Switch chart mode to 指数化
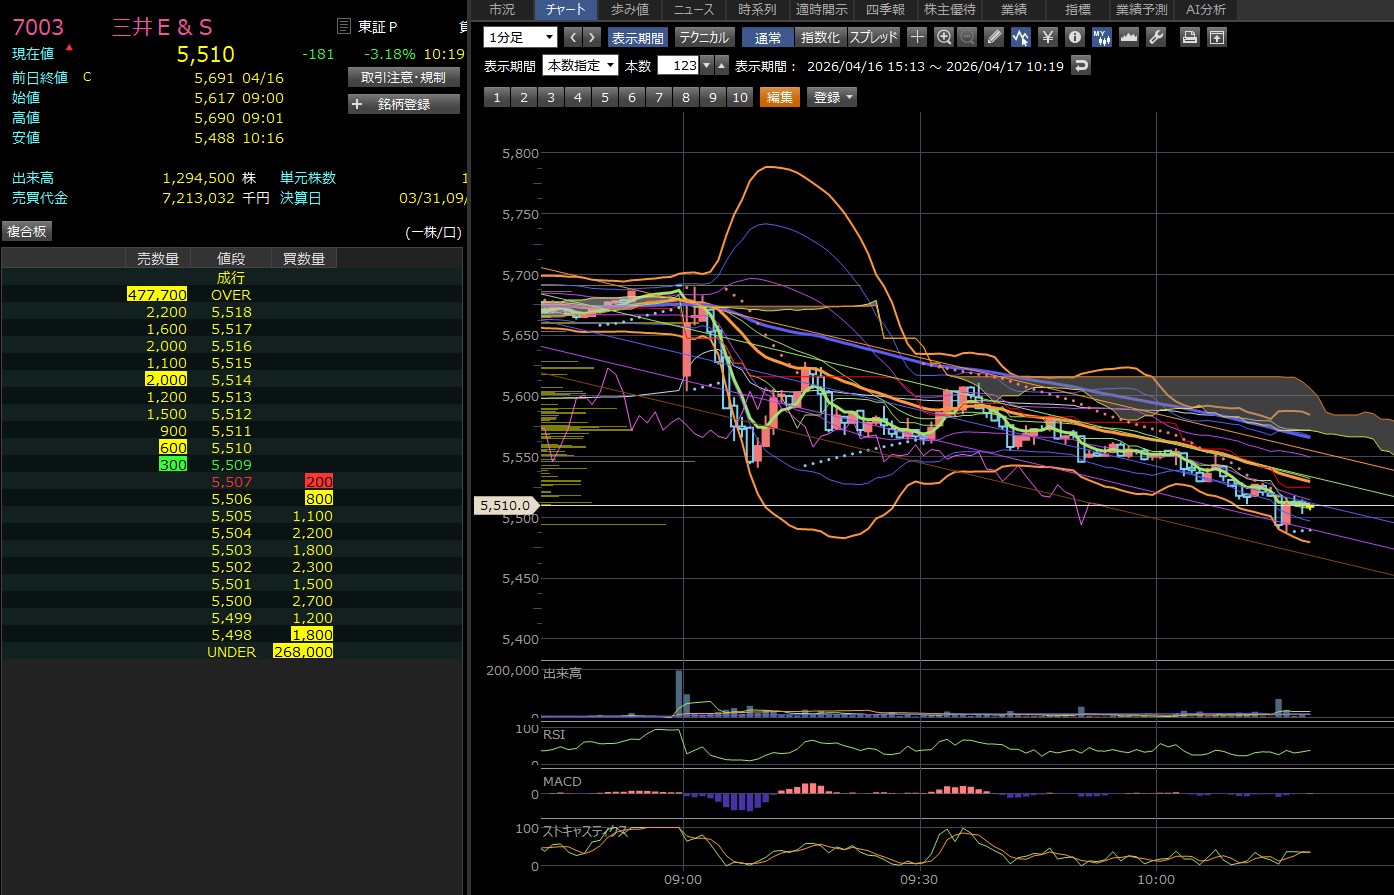 click(x=821, y=37)
